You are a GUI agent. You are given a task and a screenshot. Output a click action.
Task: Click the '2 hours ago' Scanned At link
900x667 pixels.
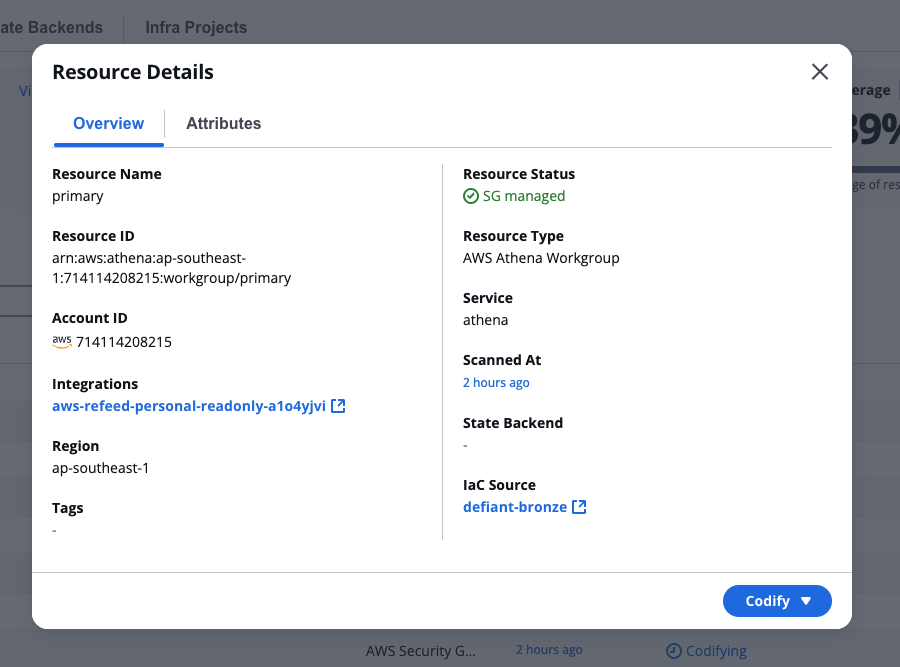pos(496,383)
